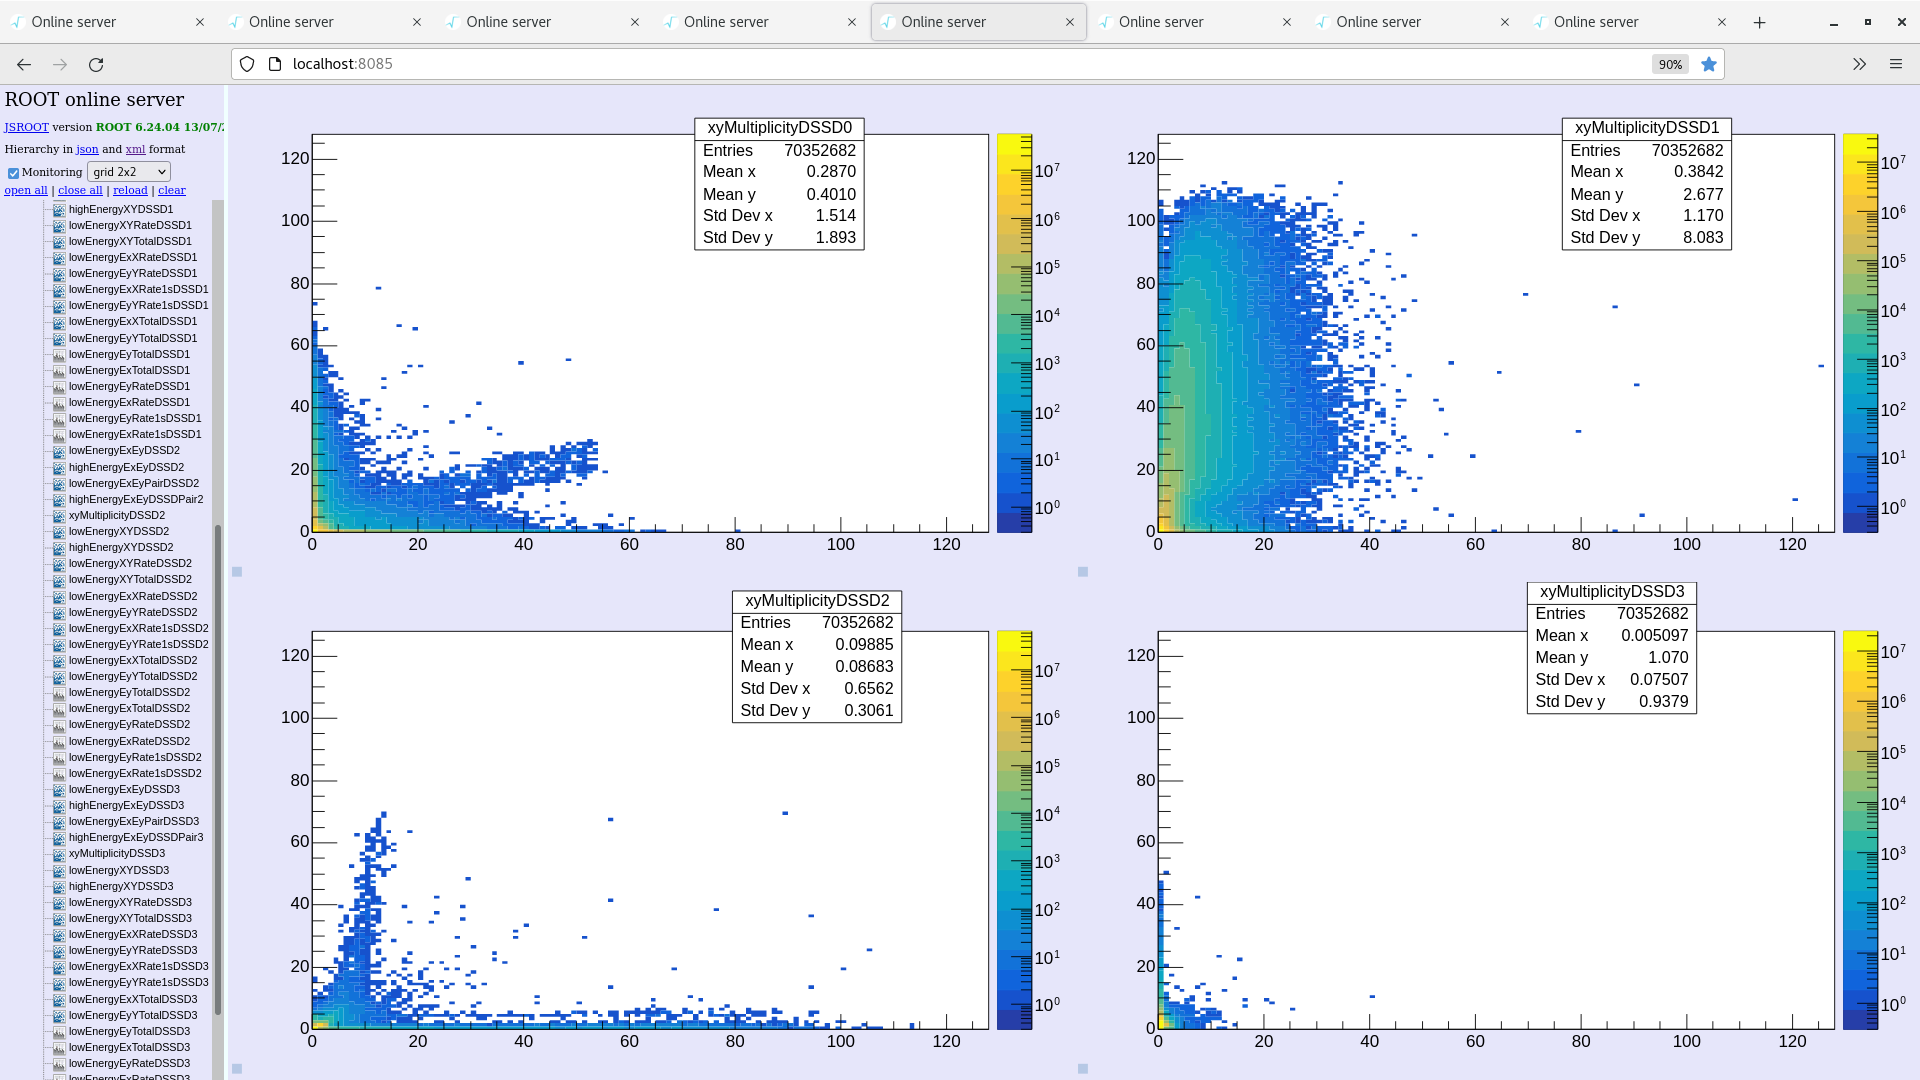The image size is (1920, 1080).
Task: Click browser reload icon
Action: pyautogui.click(x=96, y=64)
